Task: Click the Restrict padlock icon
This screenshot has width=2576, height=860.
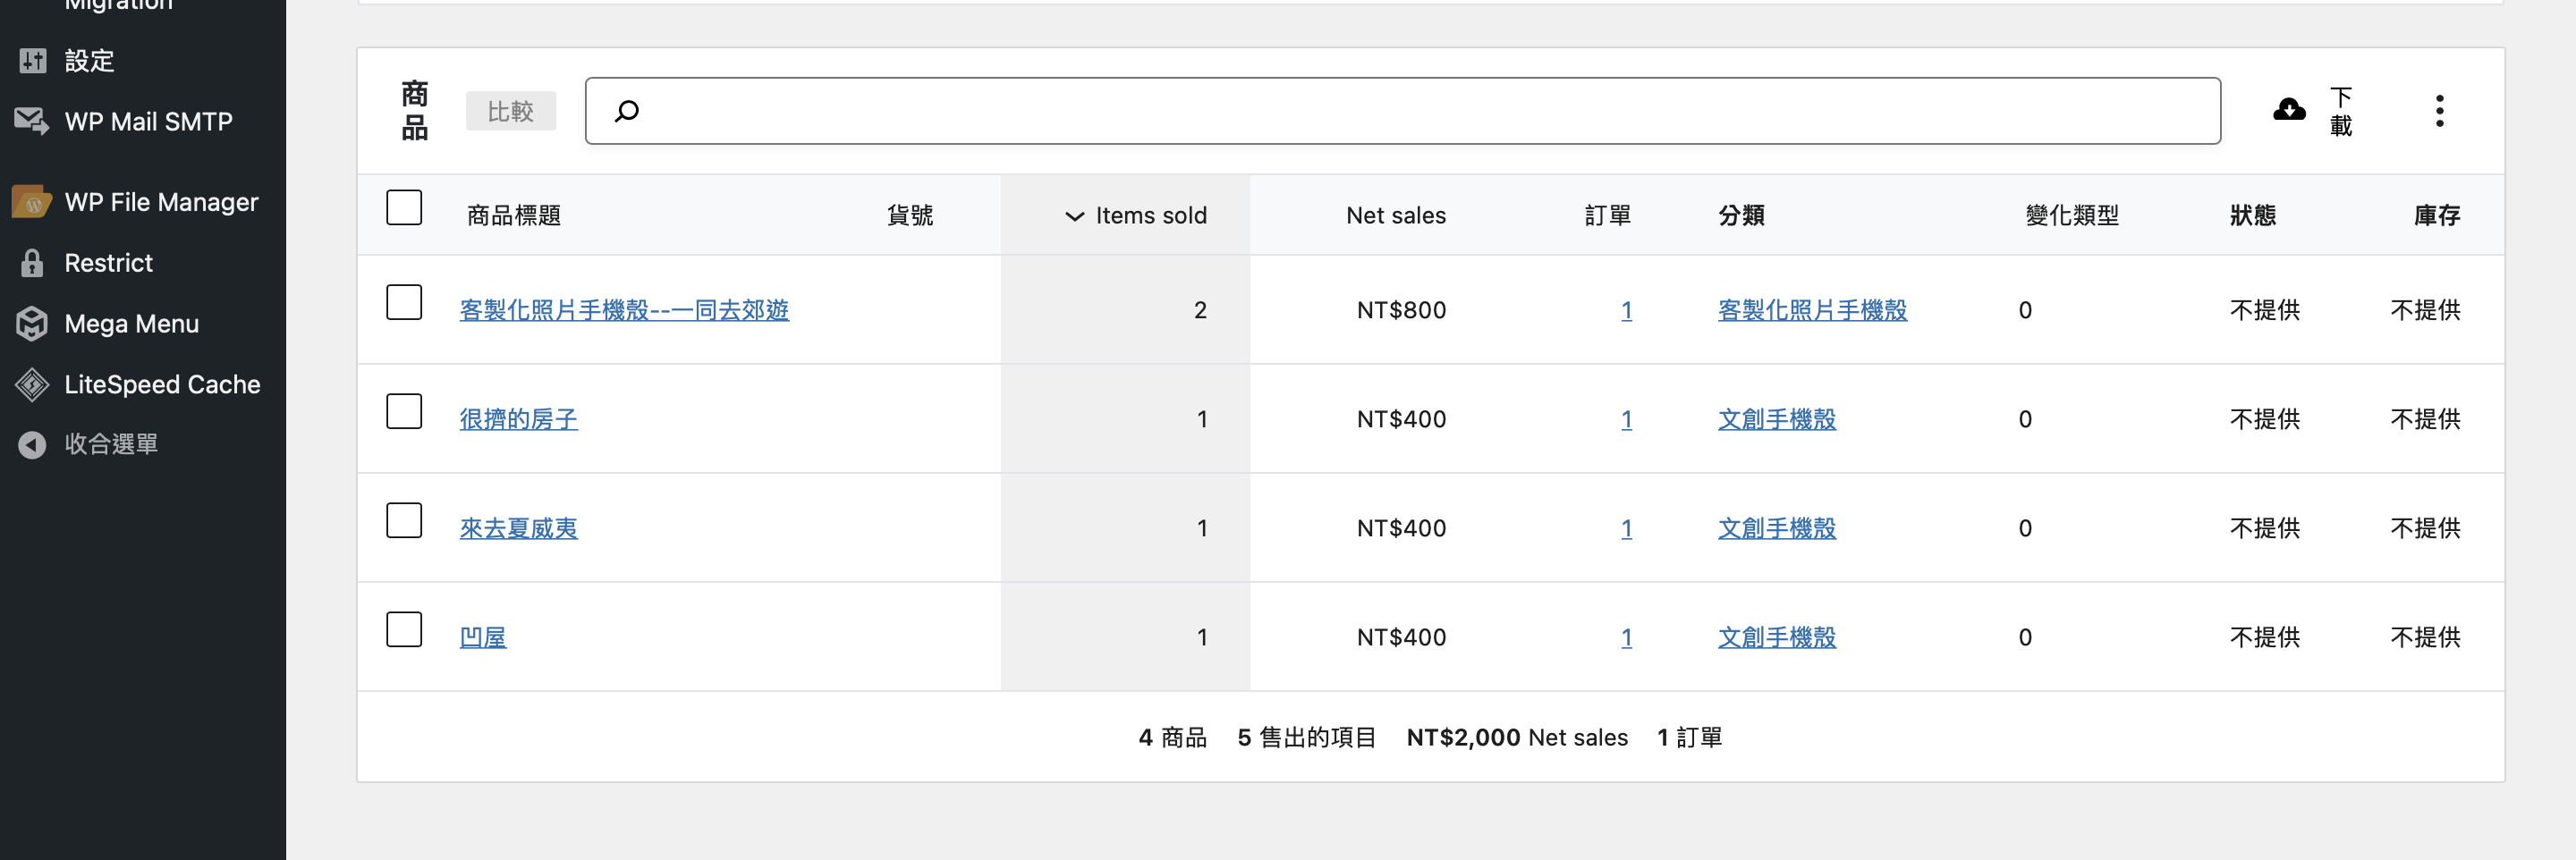Action: pyautogui.click(x=32, y=263)
